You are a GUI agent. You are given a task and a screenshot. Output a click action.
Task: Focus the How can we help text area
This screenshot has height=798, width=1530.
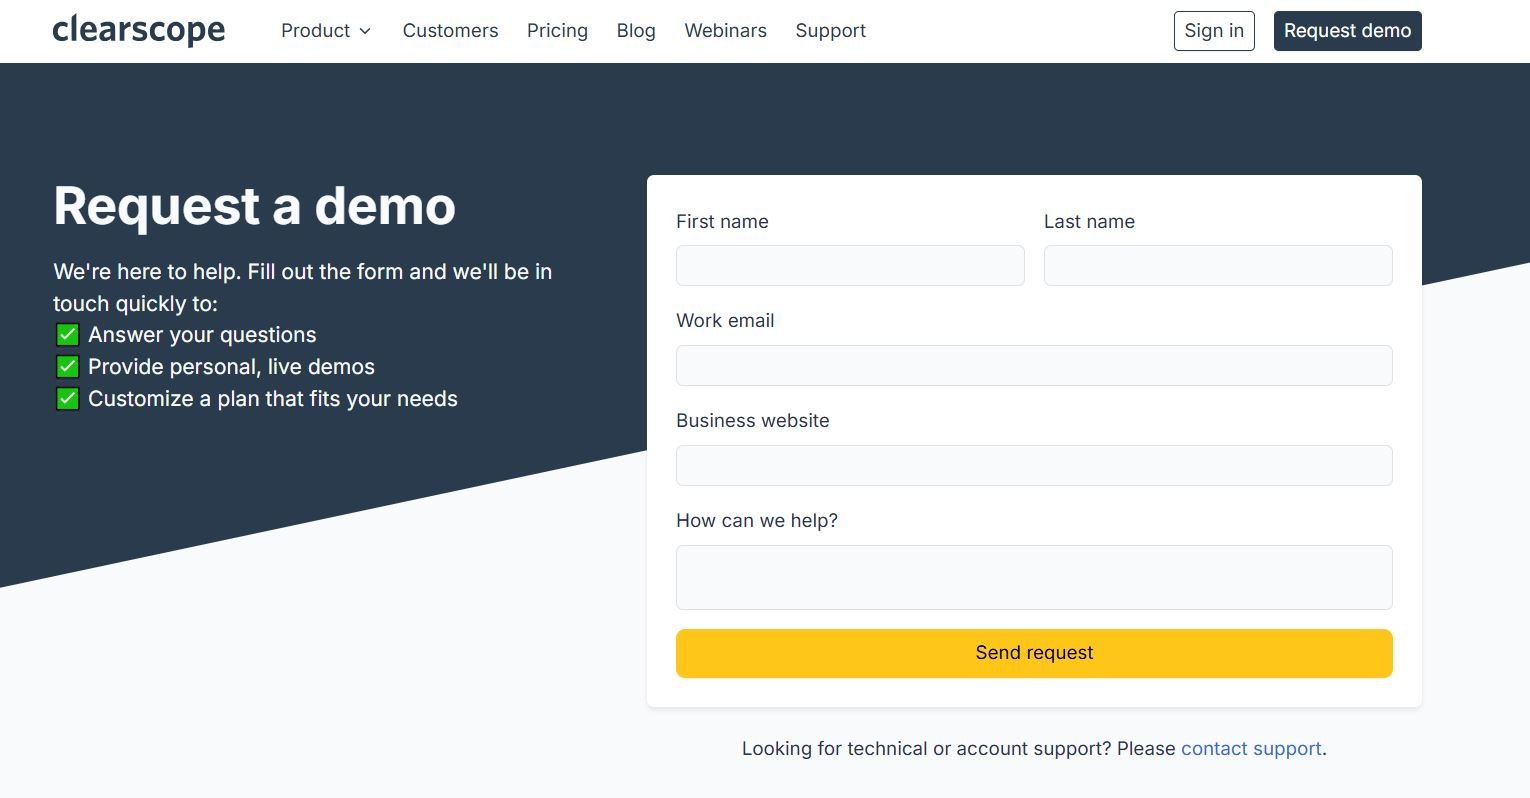pos(1034,577)
